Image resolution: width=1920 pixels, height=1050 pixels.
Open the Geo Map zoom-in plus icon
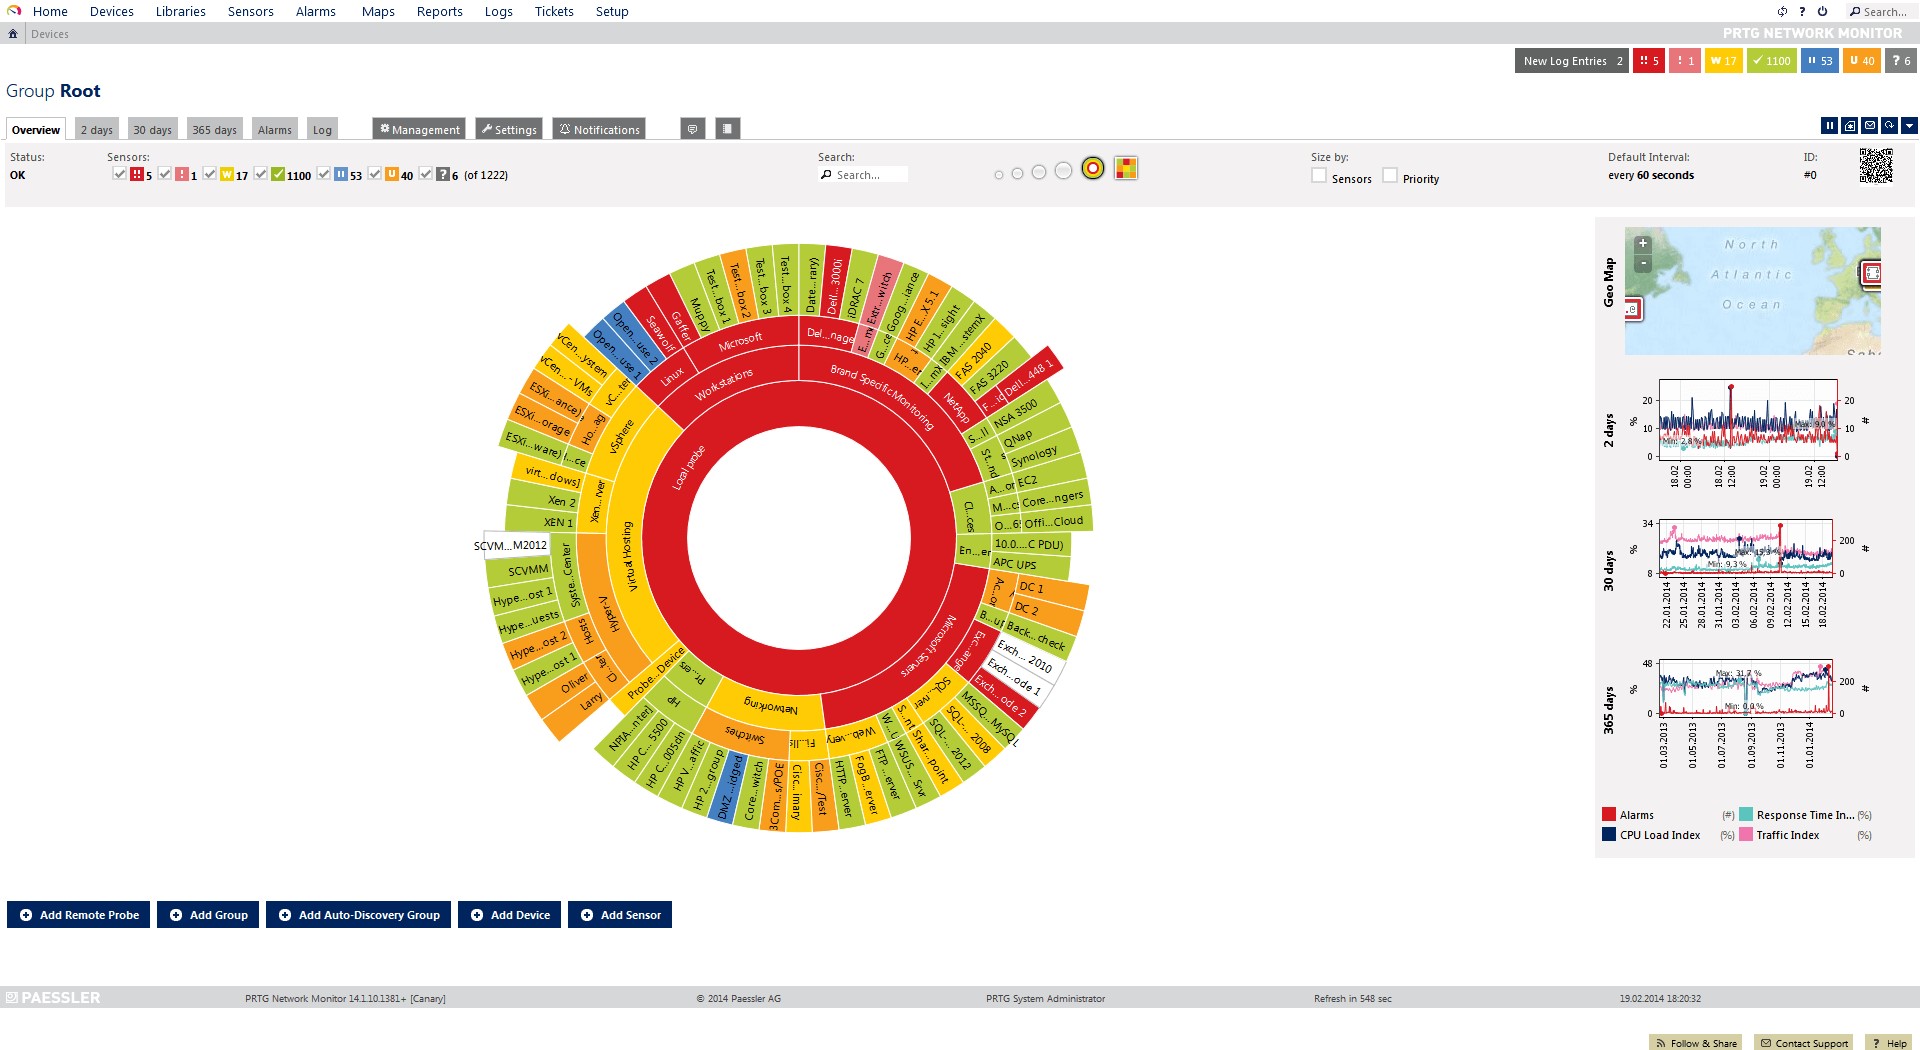point(1642,242)
